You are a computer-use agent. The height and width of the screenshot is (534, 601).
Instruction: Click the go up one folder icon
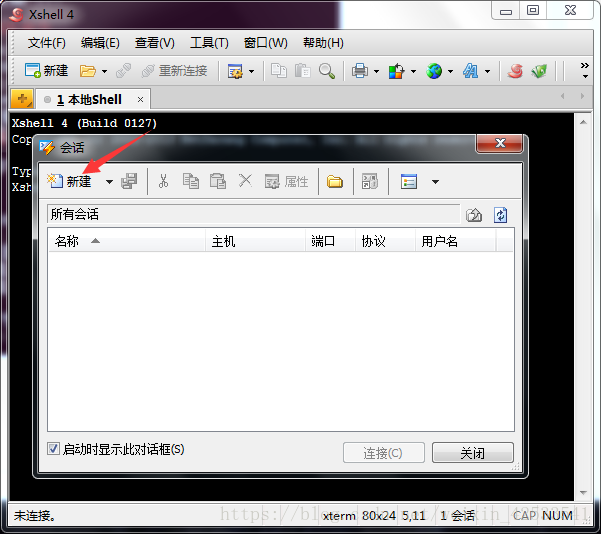tap(474, 215)
